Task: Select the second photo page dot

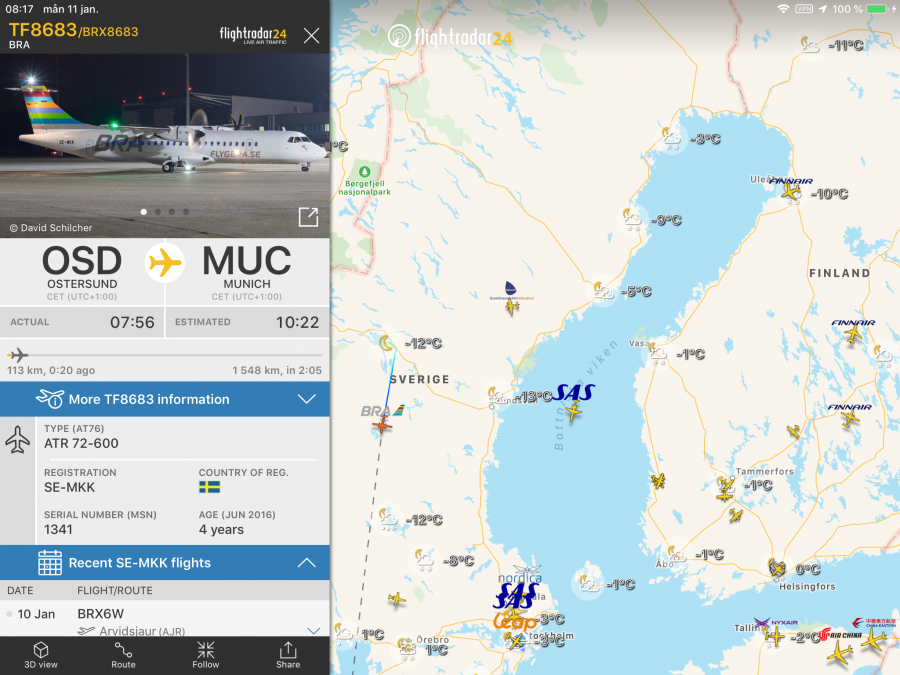Action: [x=158, y=212]
